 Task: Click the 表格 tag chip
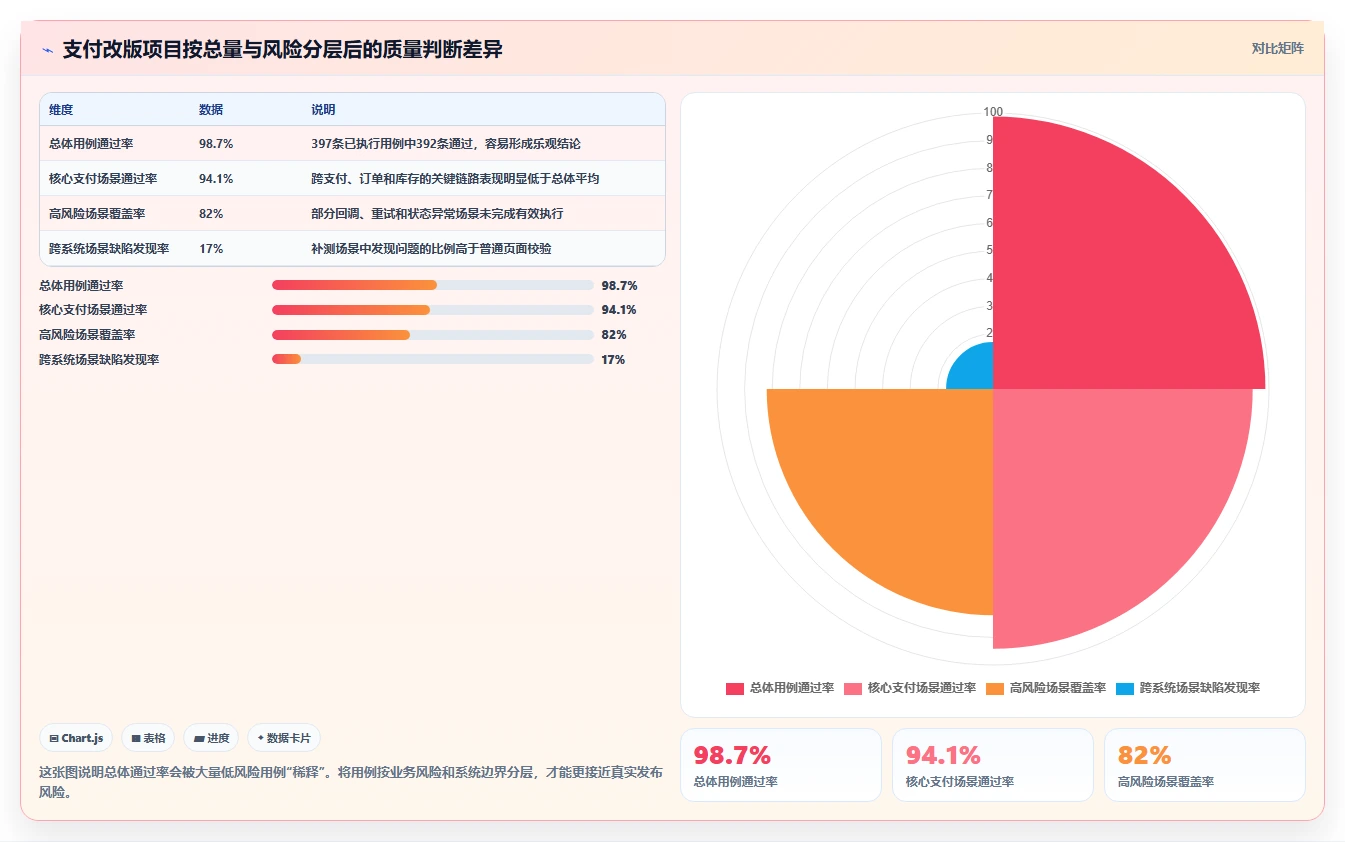(x=148, y=738)
